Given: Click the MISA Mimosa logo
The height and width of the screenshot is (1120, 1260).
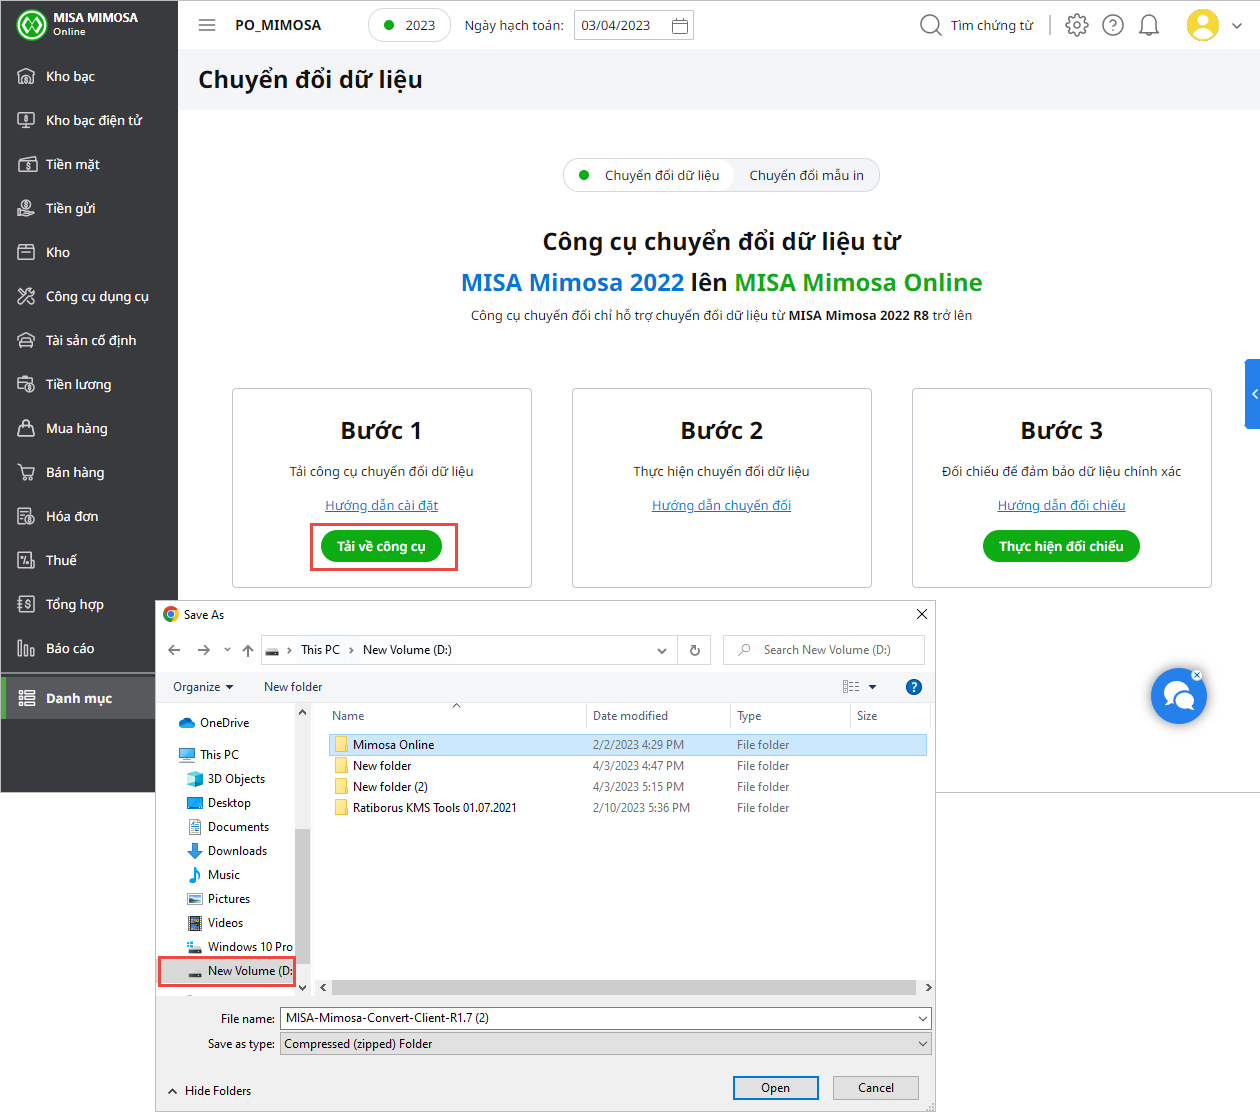Looking at the screenshot, I should pos(77,24).
